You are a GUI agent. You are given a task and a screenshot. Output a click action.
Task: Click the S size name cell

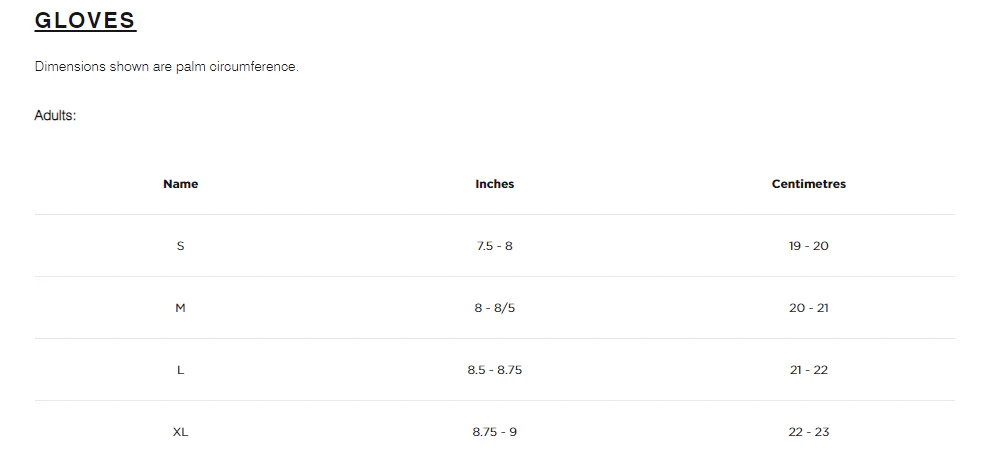pos(181,246)
